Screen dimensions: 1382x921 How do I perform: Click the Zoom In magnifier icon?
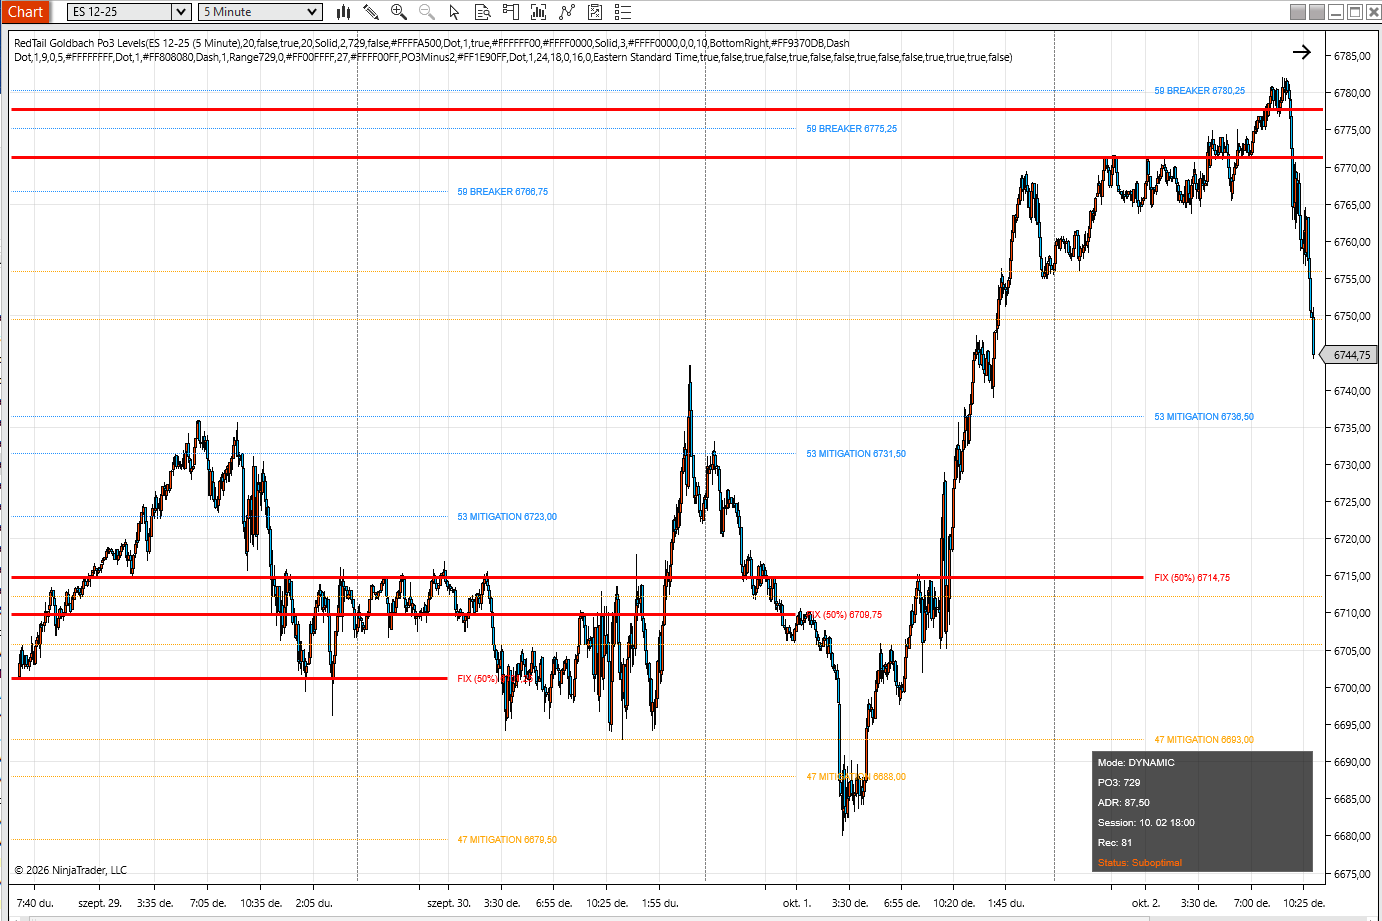coord(399,11)
